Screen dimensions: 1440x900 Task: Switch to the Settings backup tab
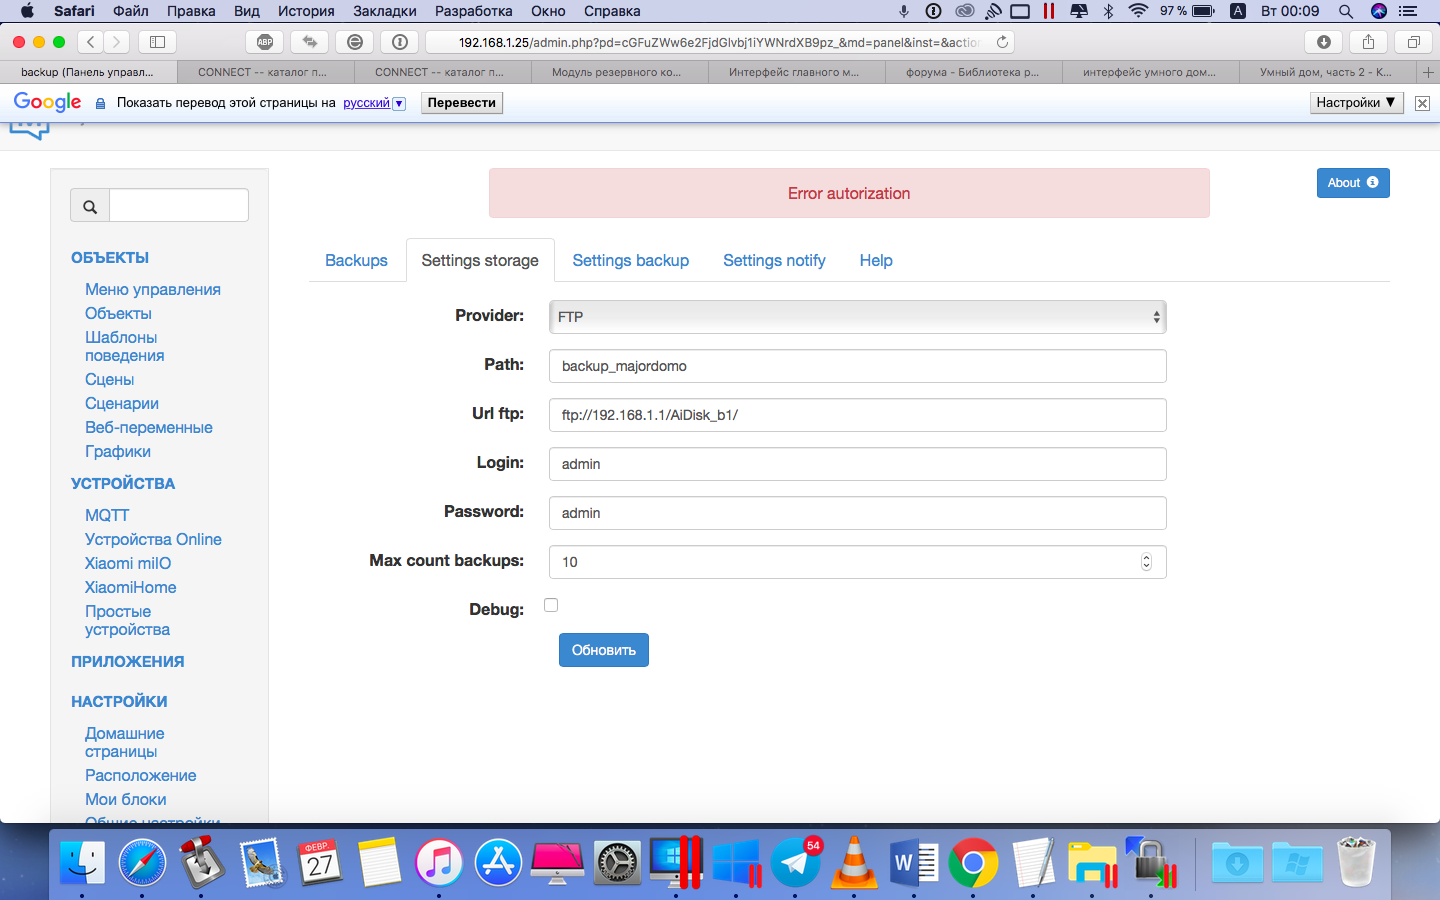[x=630, y=260]
